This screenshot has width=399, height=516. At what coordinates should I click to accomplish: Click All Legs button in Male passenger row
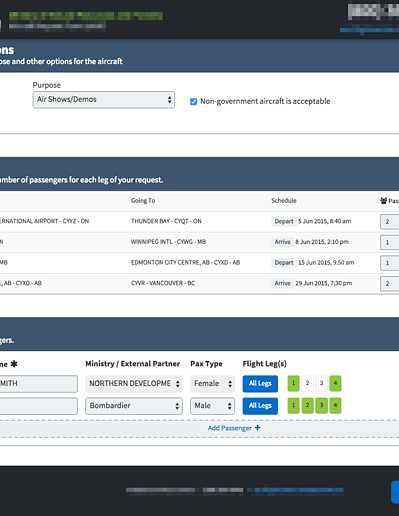click(260, 406)
